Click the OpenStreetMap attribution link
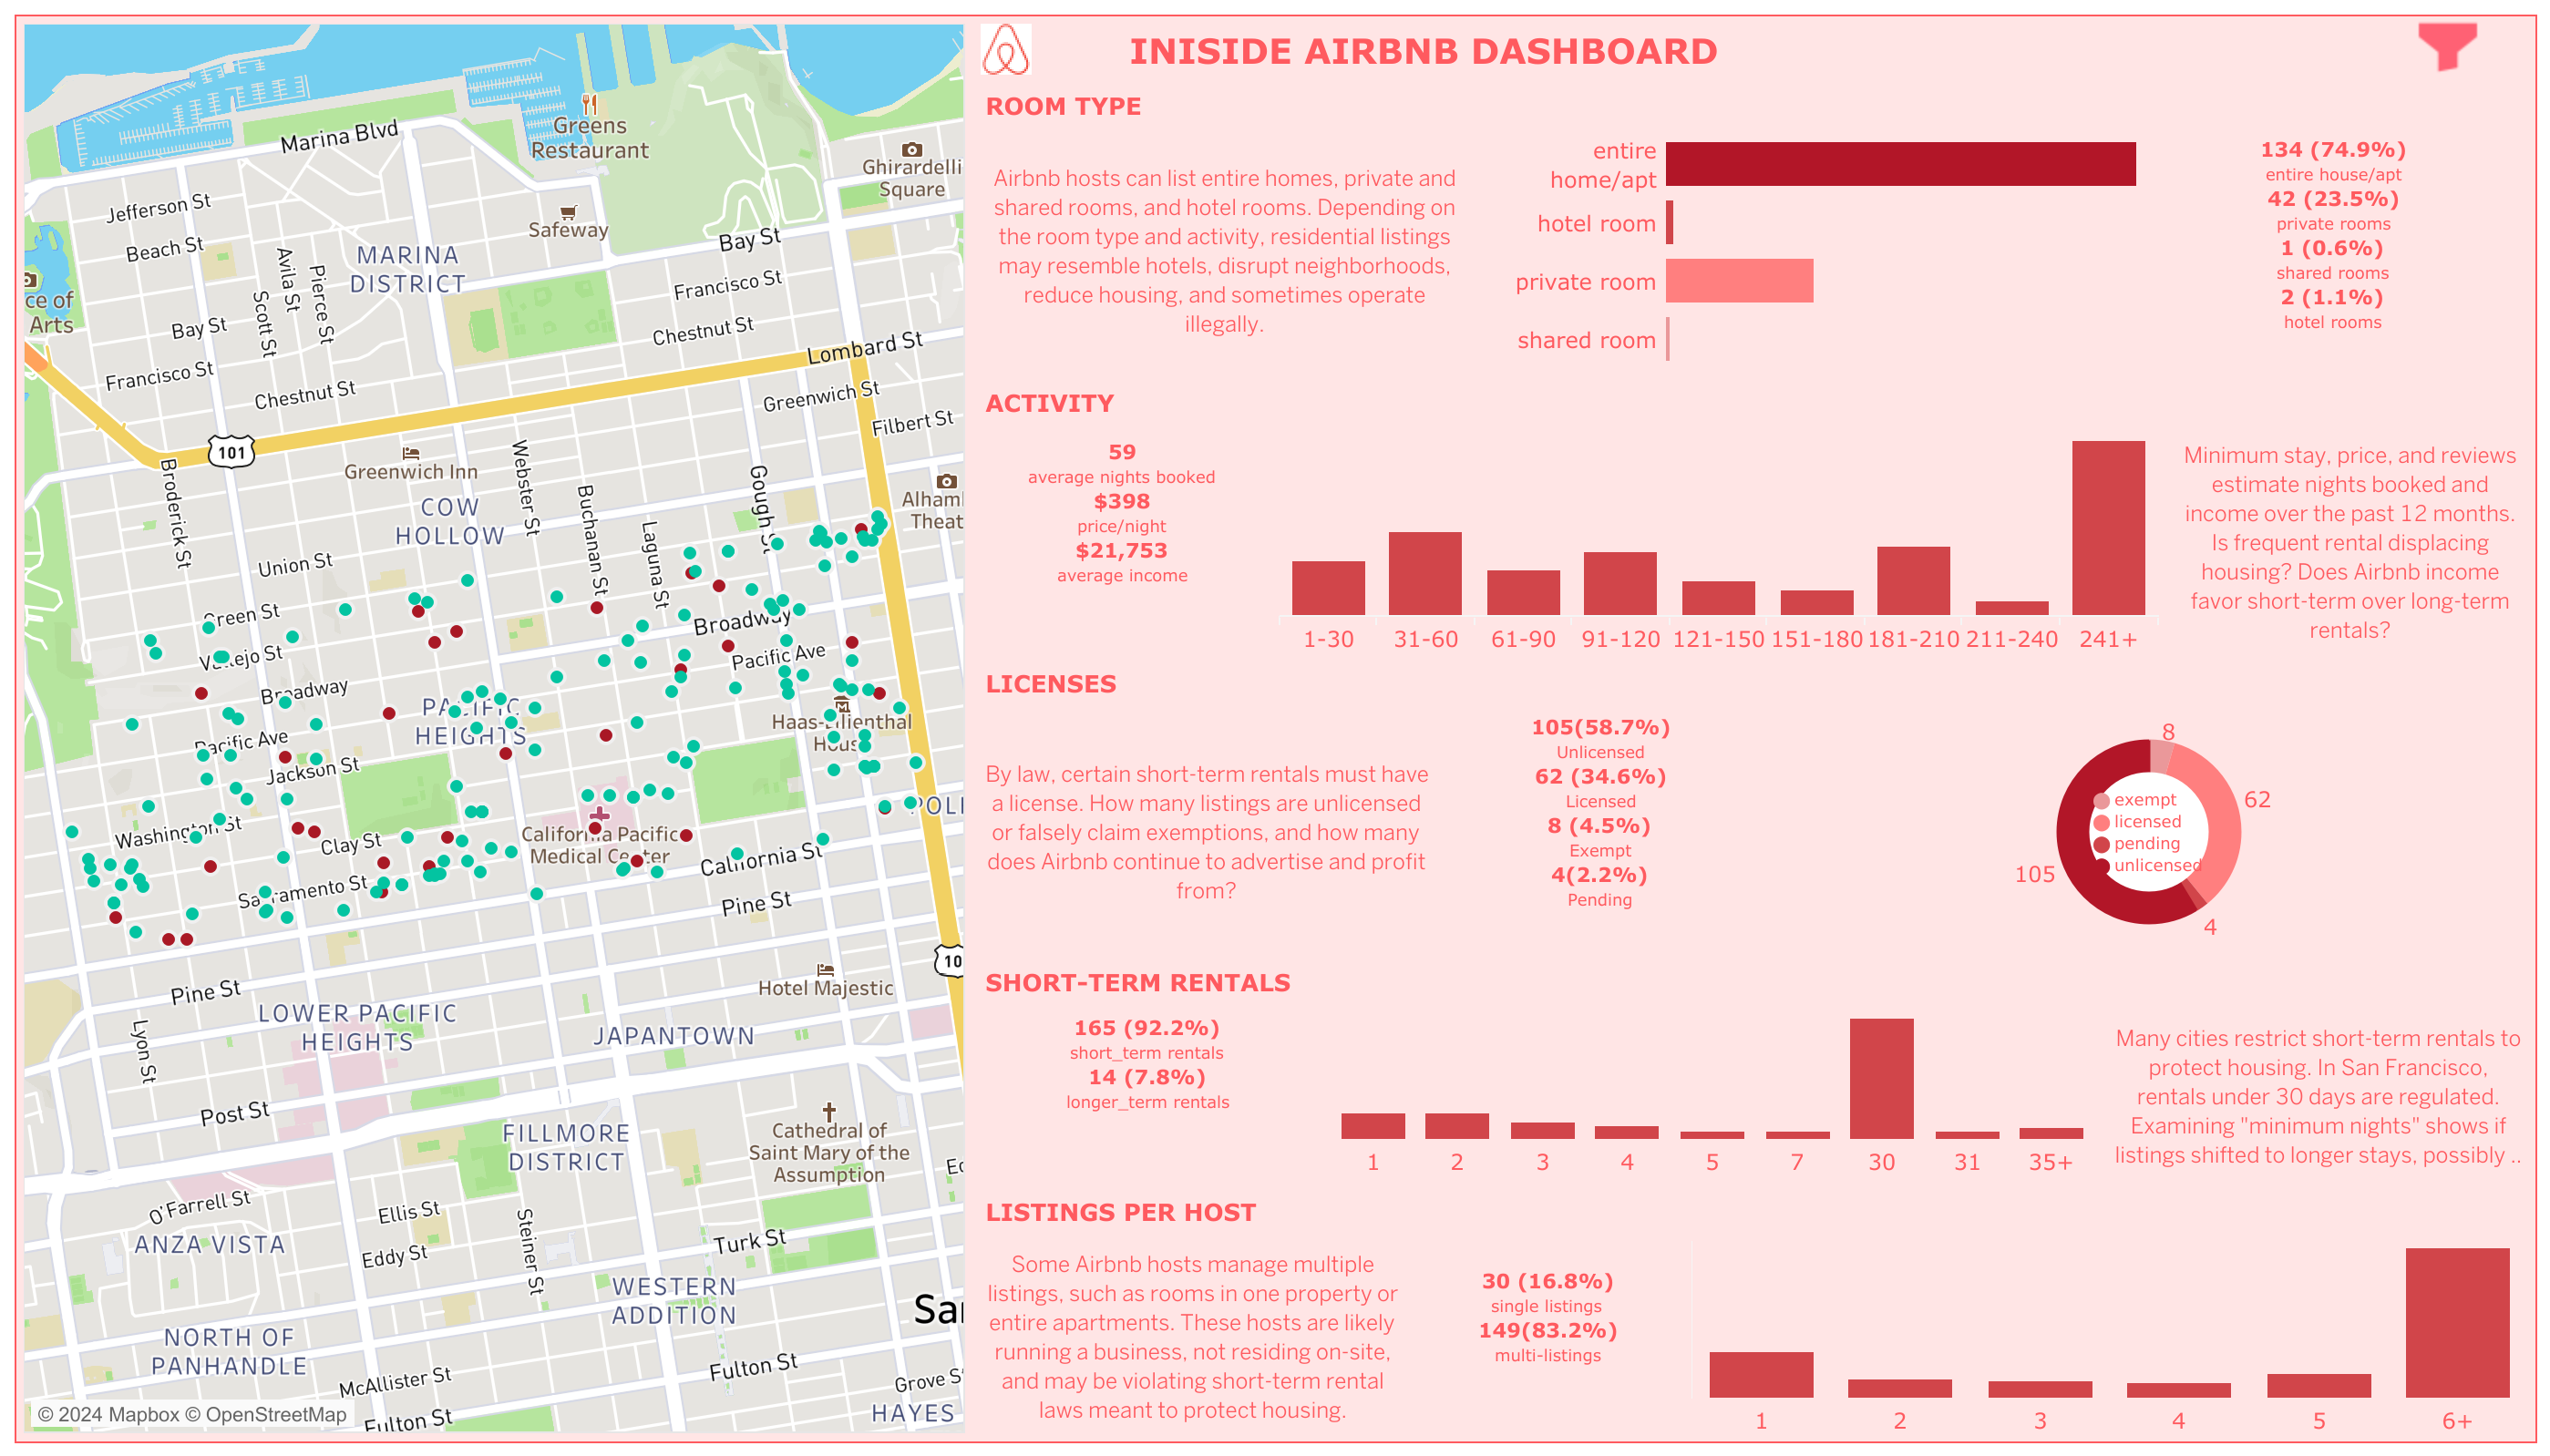This screenshot has width=2550, height=1456. pos(266,1414)
